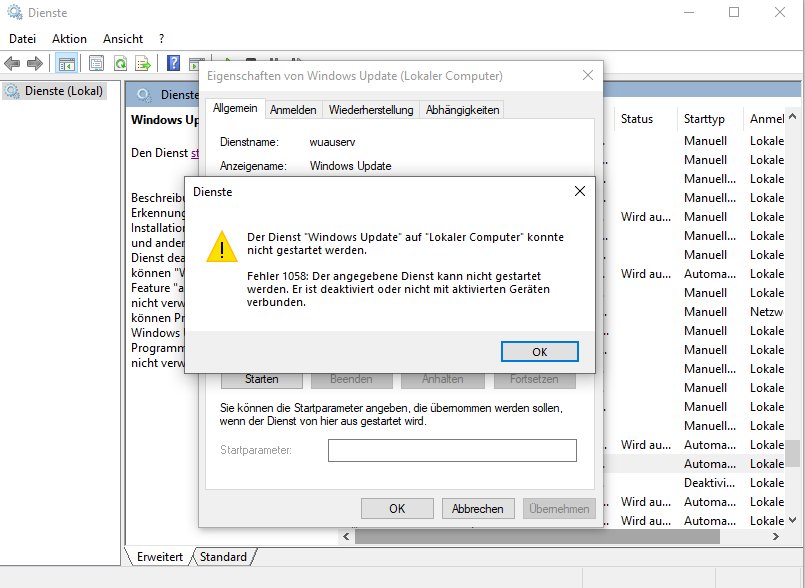Open the ? help menu
The image size is (805, 588).
coord(162,39)
